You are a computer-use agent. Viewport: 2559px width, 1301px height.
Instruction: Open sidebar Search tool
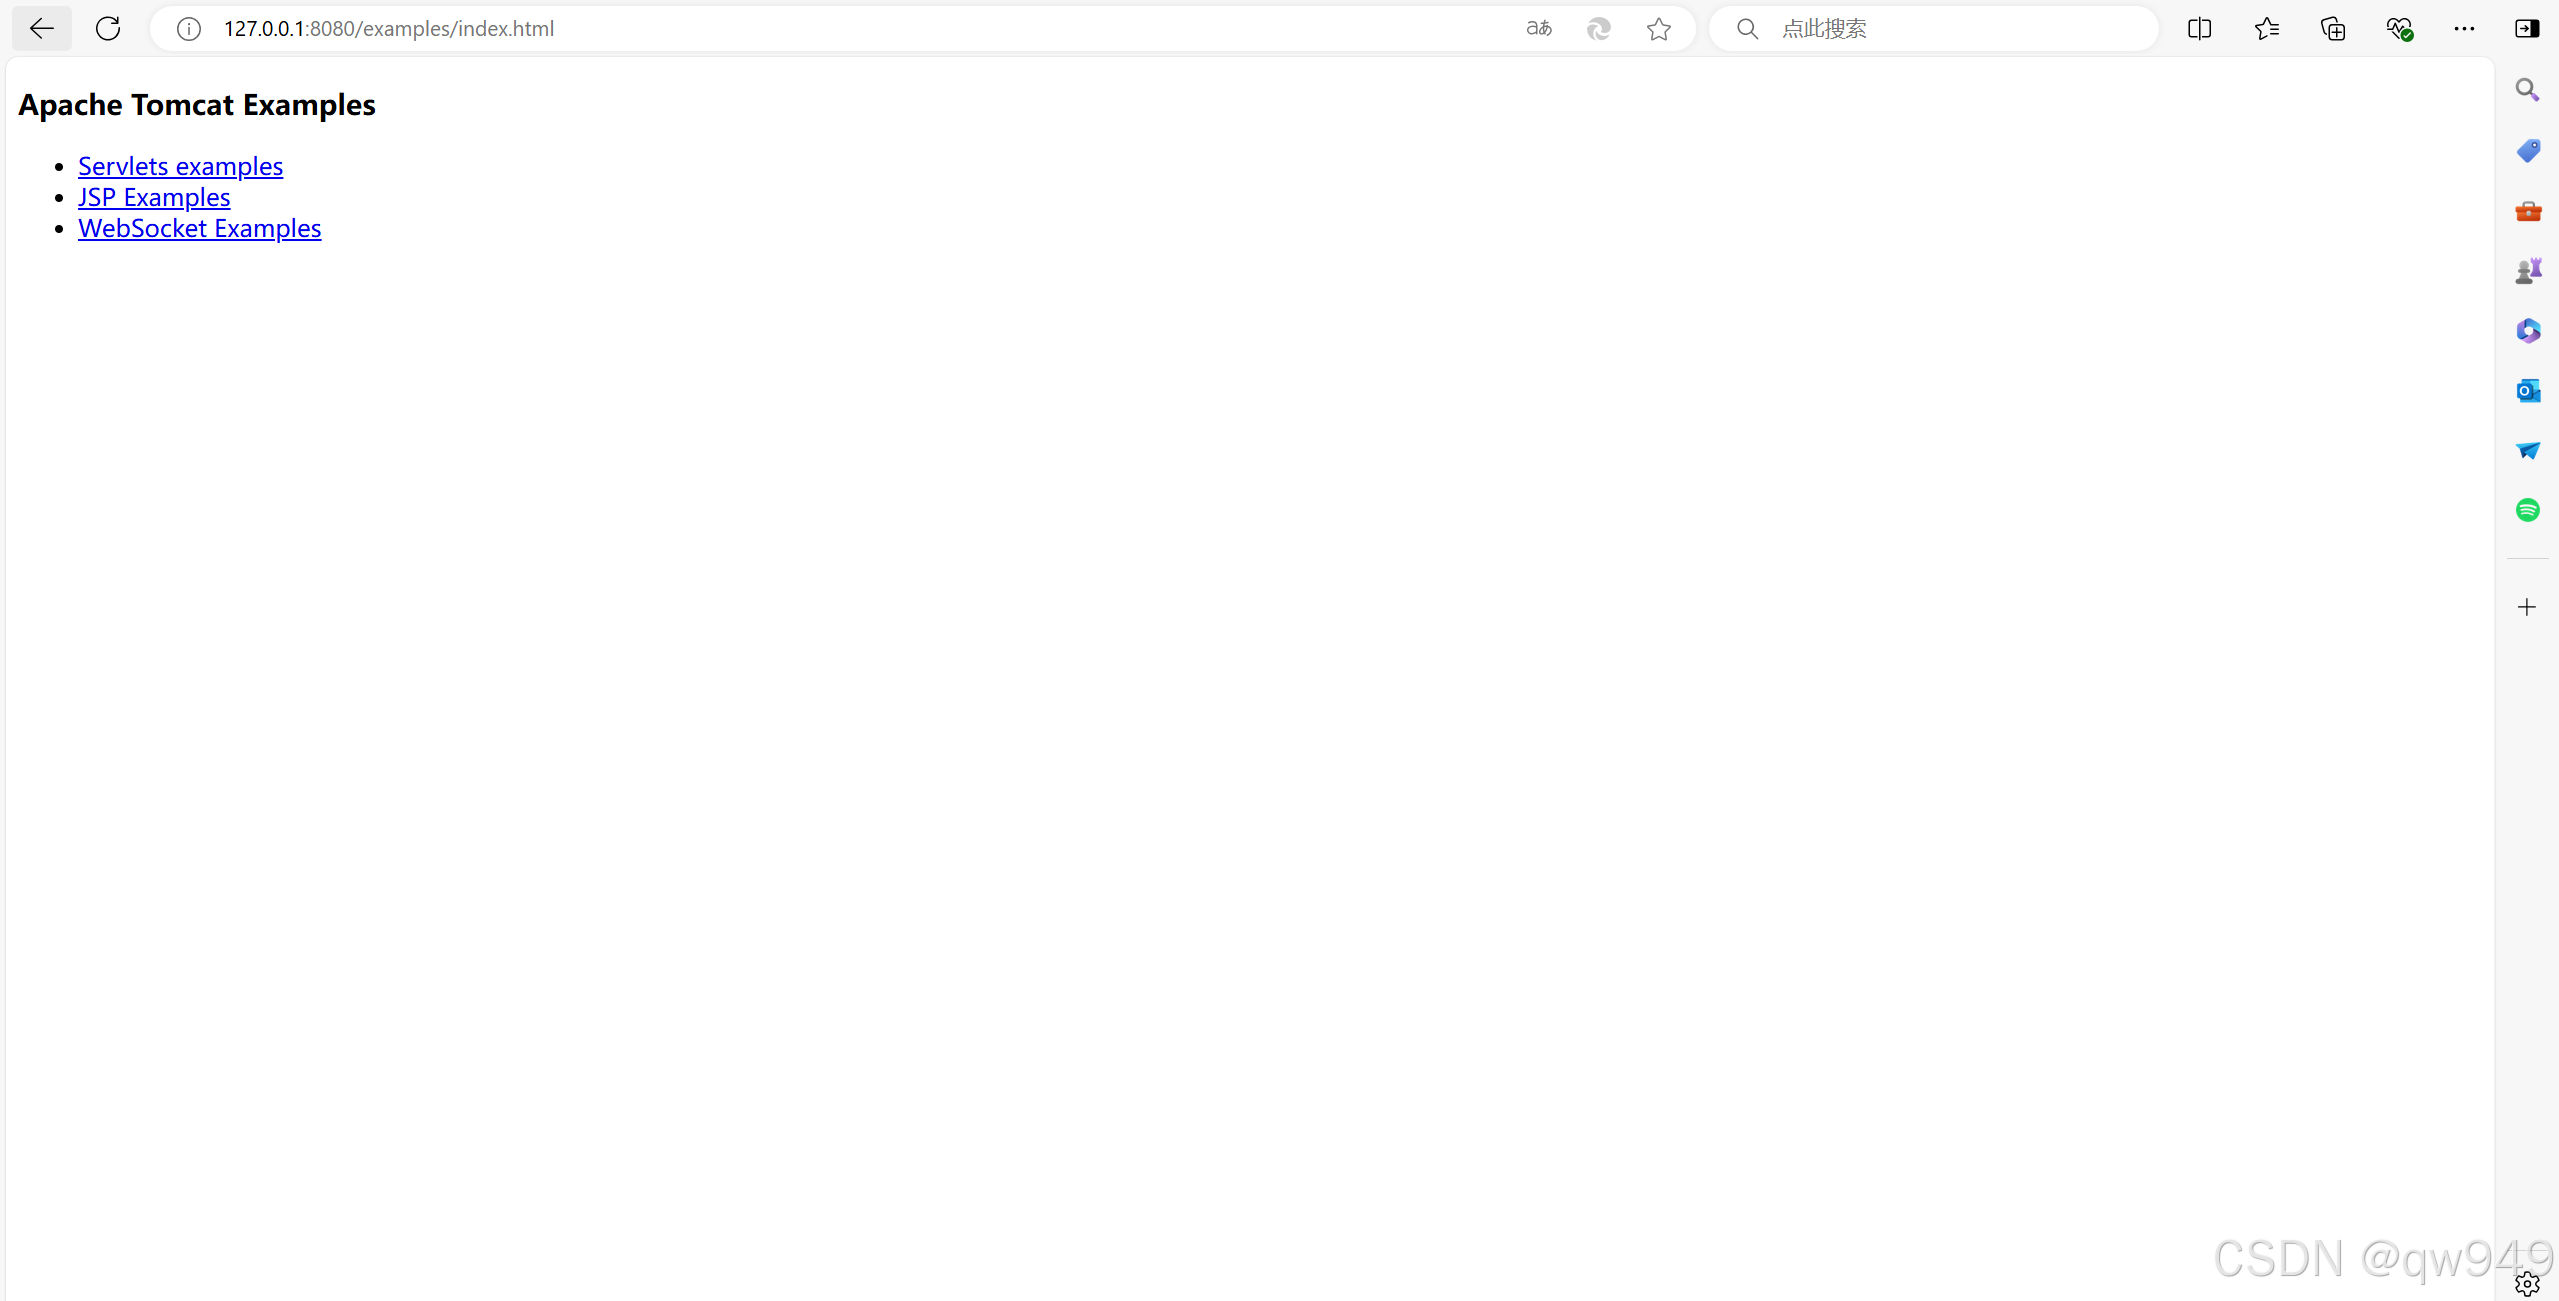coord(2527,90)
